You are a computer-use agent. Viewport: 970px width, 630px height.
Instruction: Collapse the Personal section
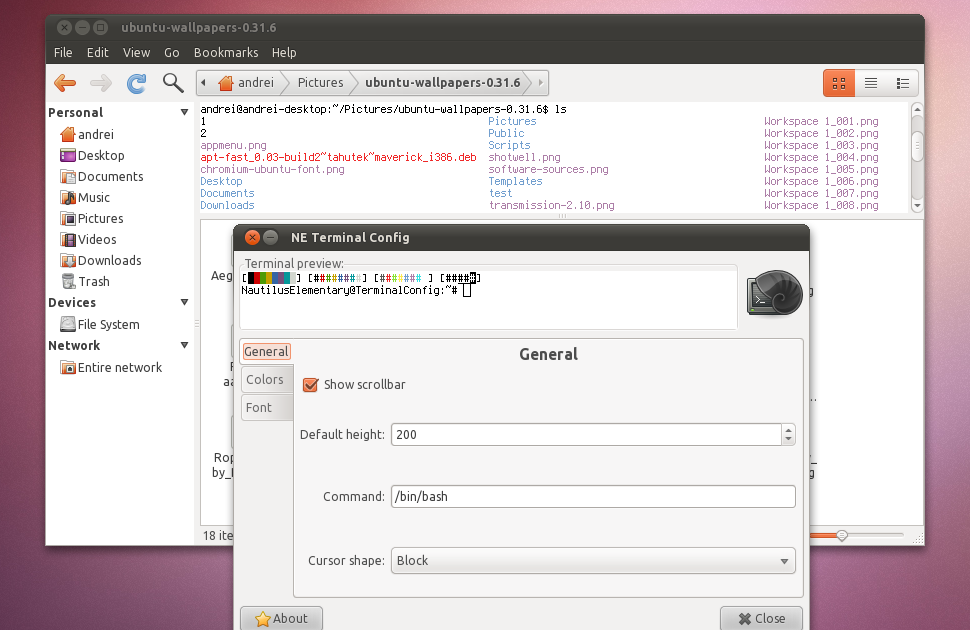pyautogui.click(x=183, y=112)
